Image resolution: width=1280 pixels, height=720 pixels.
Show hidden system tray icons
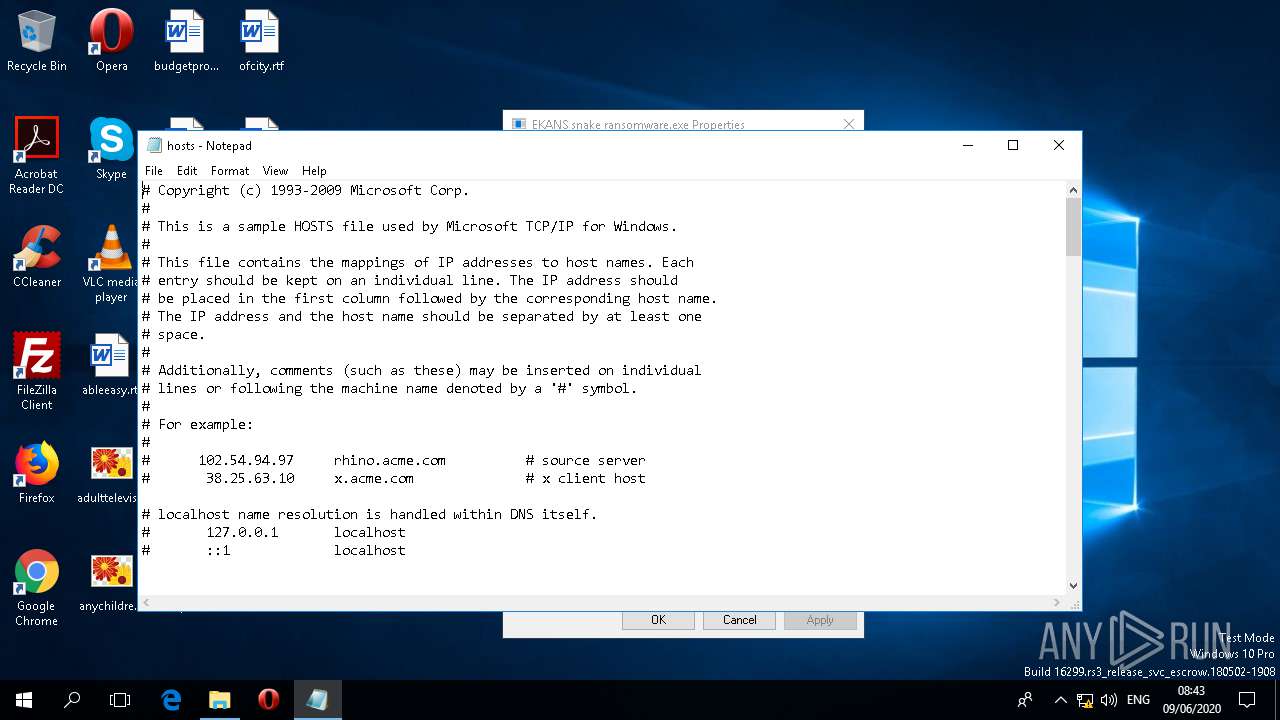pyautogui.click(x=1060, y=700)
